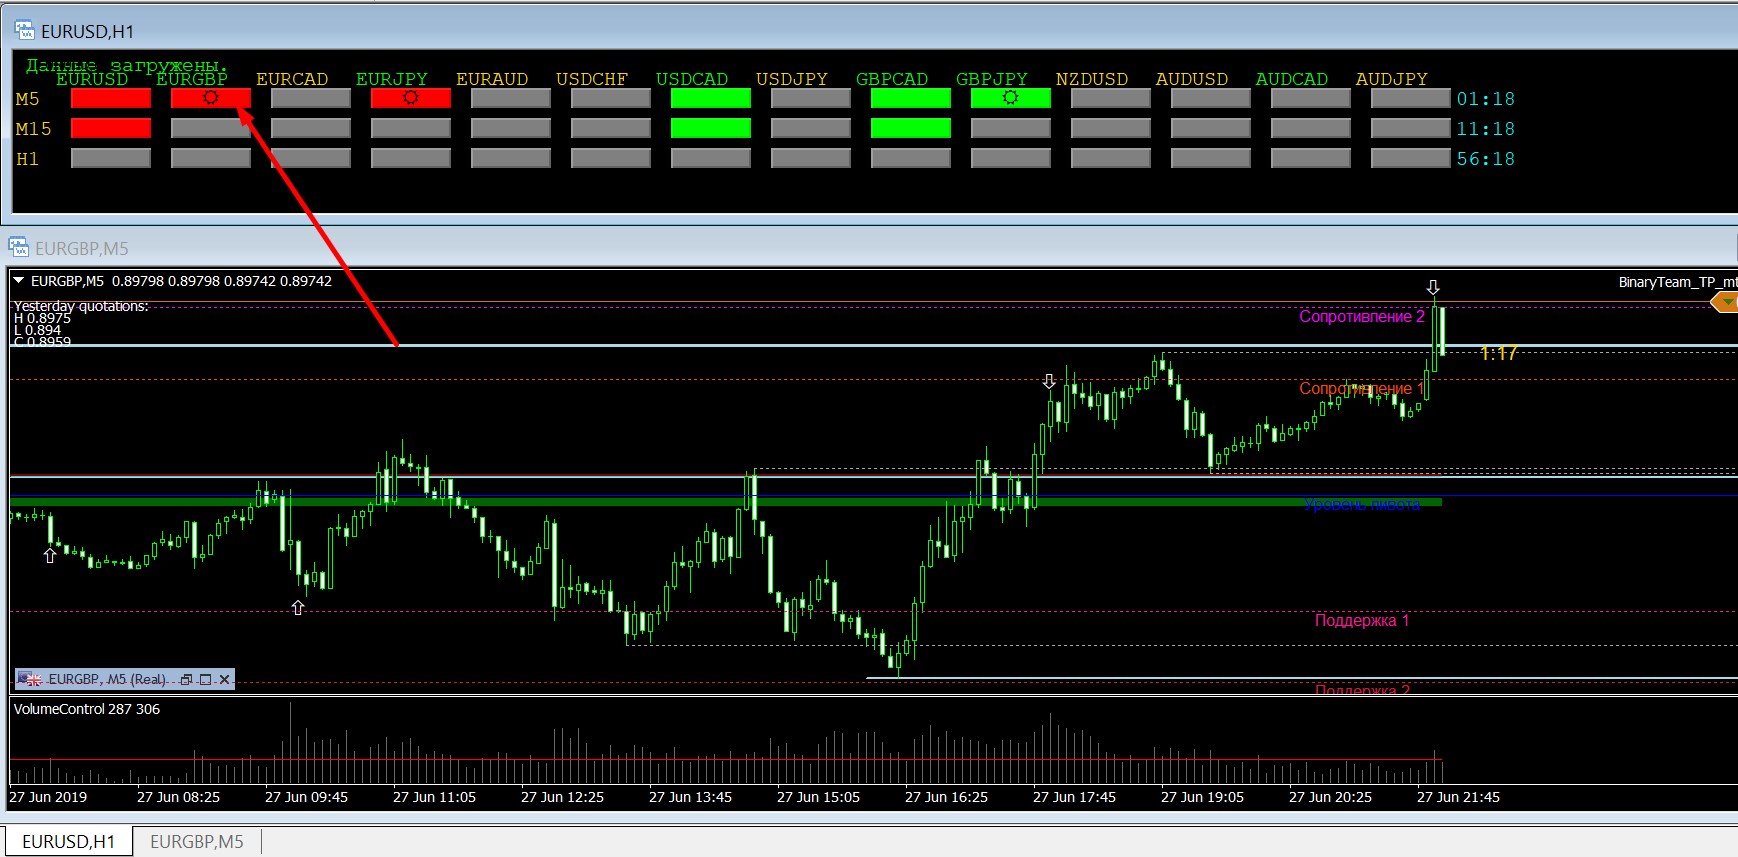Click the NZDUSD pair label
Viewport: 1738px width, 857px height.
coord(1092,79)
